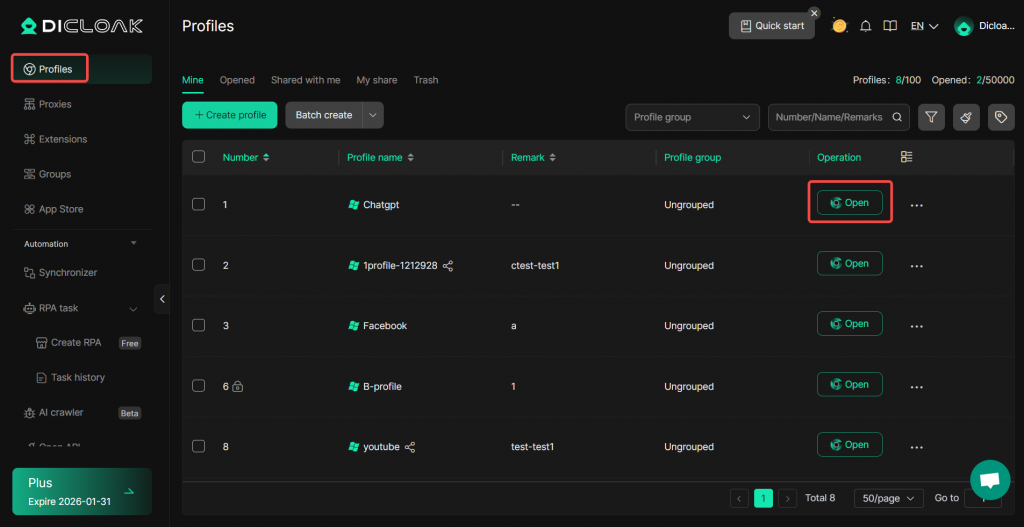This screenshot has height=527, width=1024.
Task: Expand the Batch create dropdown arrow
Action: tap(373, 115)
